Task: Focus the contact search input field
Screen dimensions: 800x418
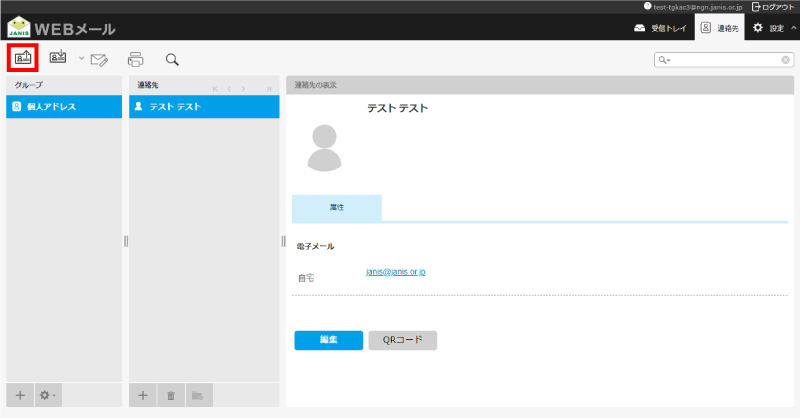Action: [726, 60]
